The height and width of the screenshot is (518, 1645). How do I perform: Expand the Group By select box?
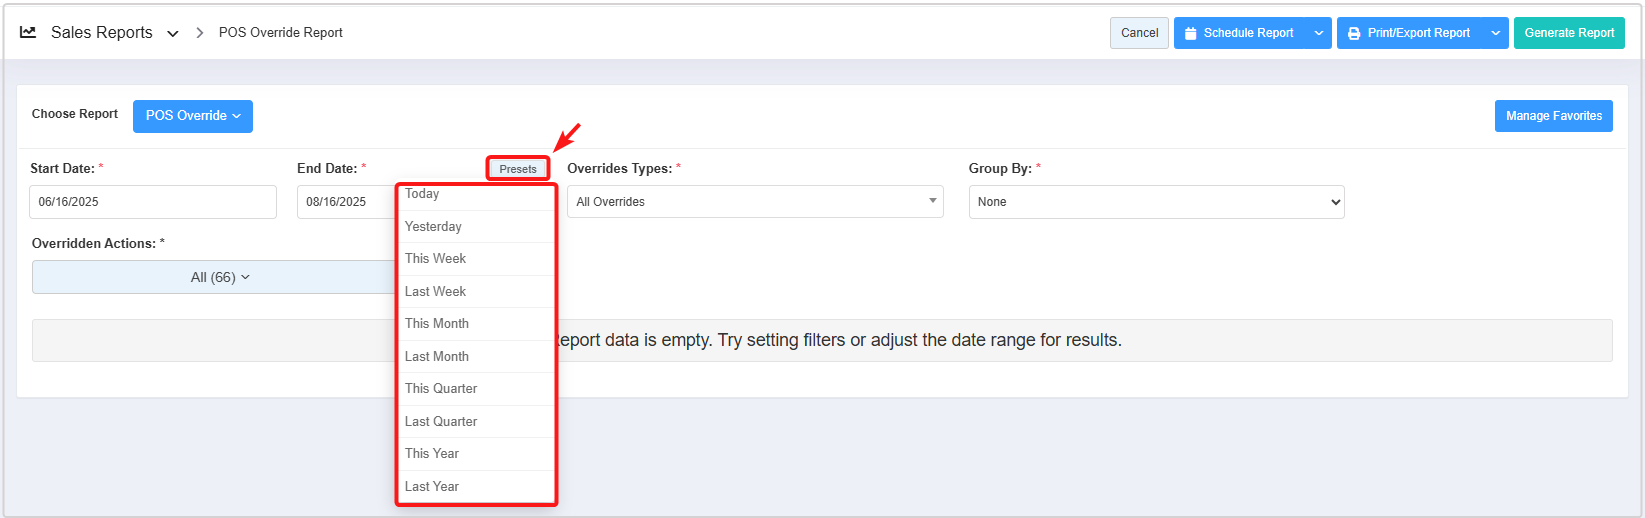(x=1156, y=202)
